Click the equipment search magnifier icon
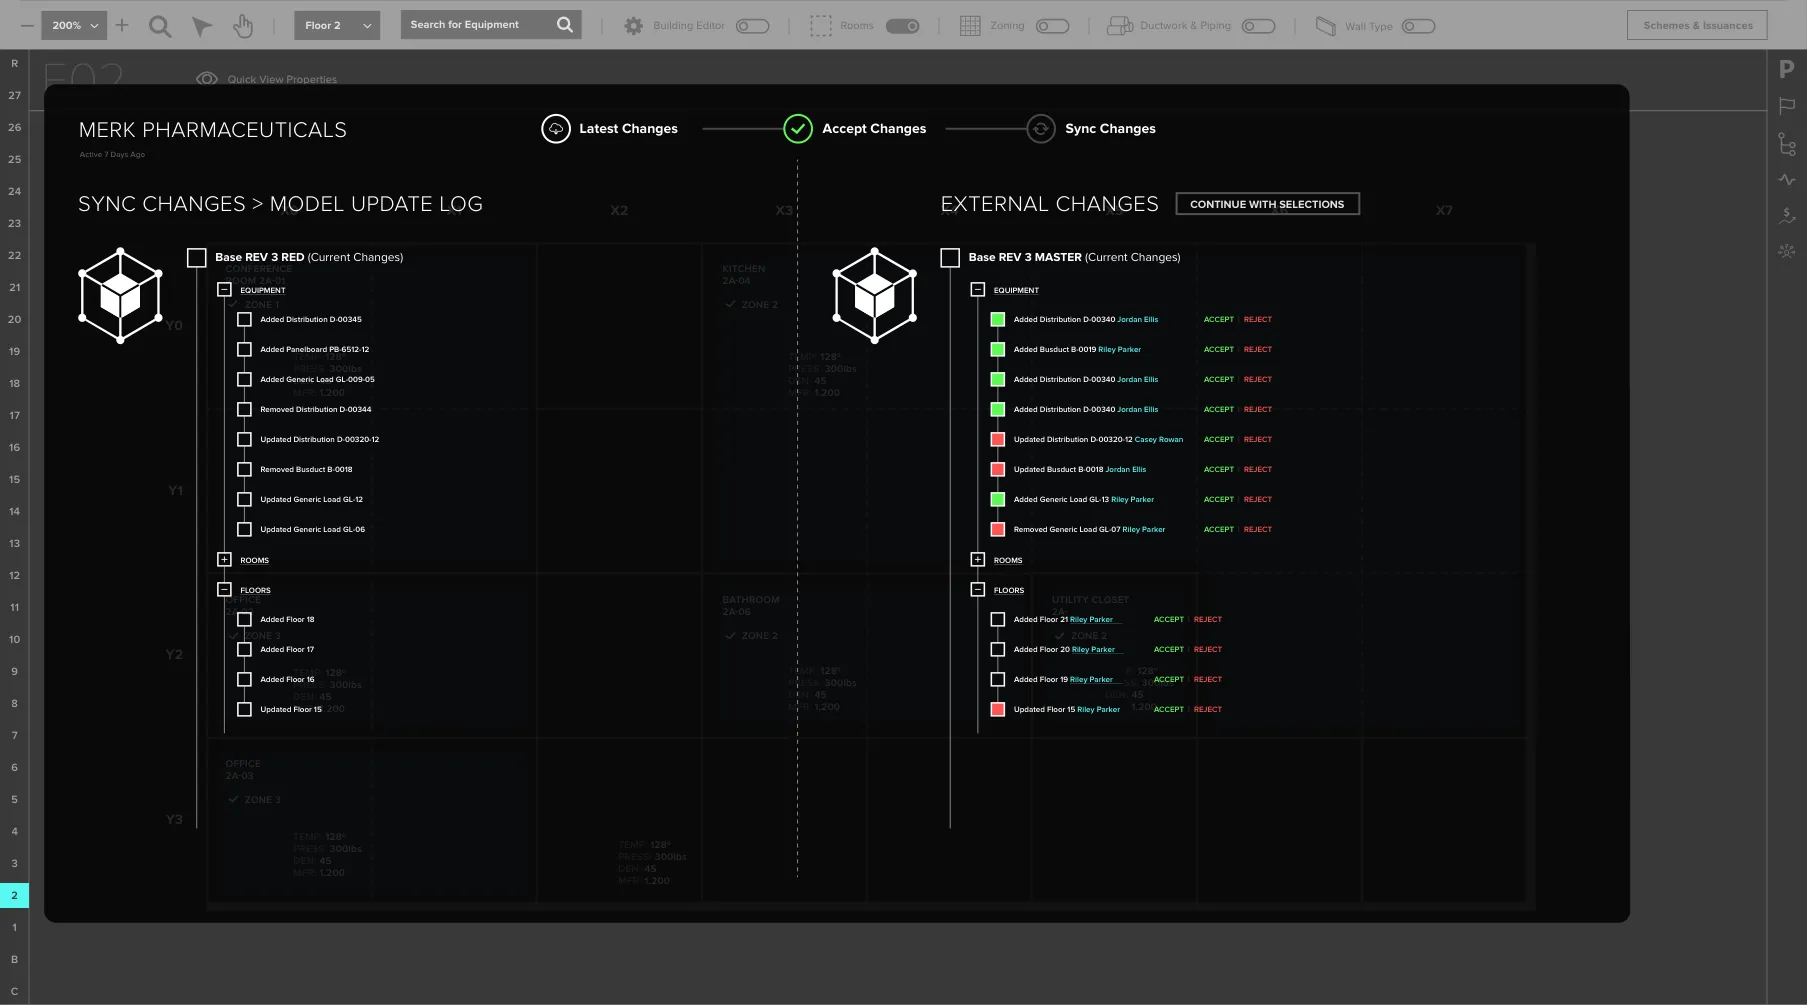 click(x=565, y=25)
